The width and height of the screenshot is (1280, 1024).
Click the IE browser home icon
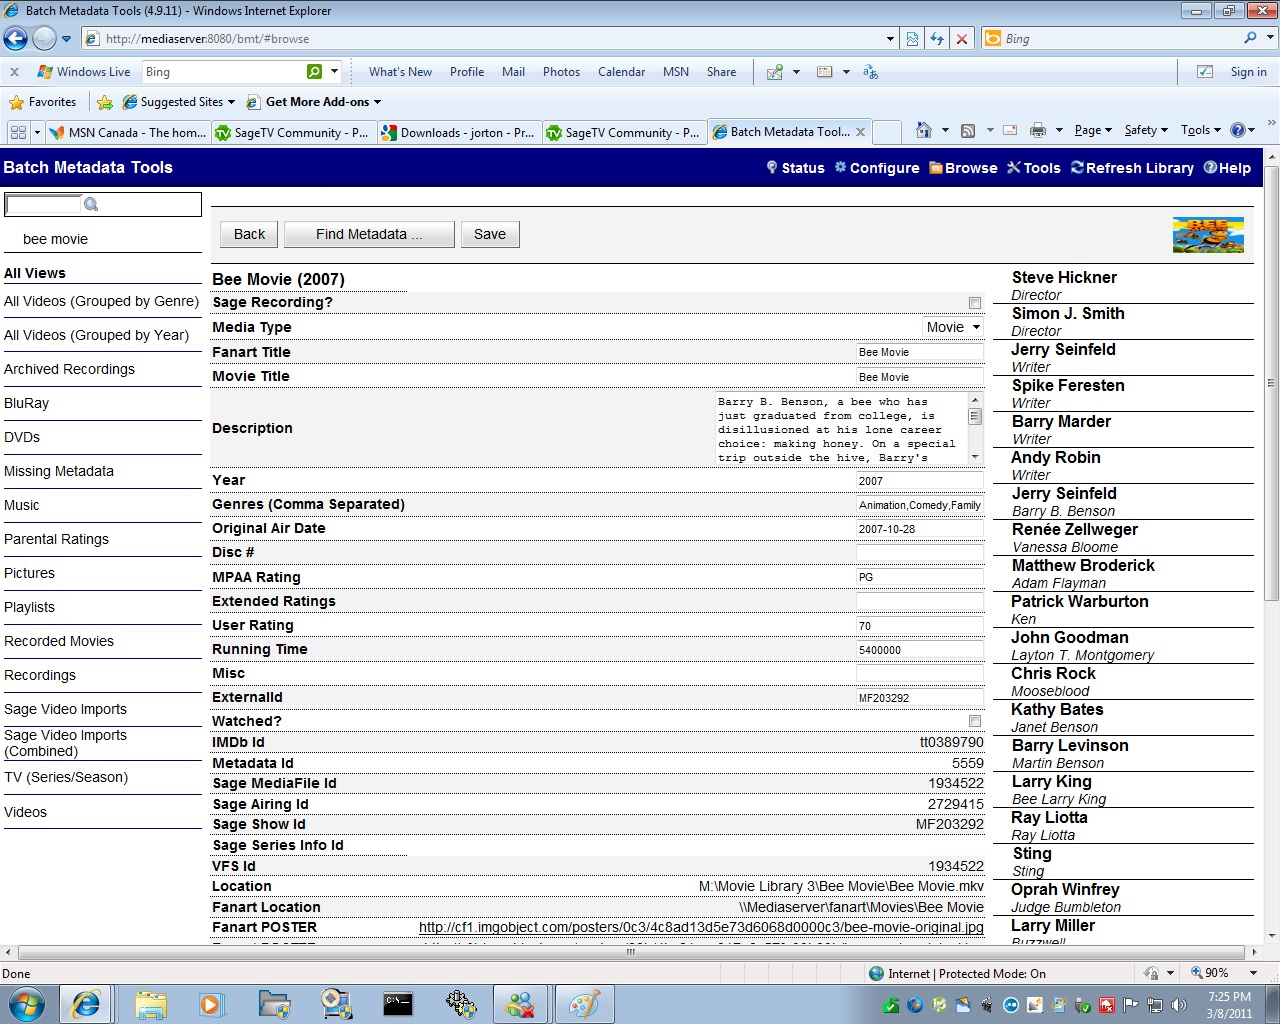click(x=923, y=130)
